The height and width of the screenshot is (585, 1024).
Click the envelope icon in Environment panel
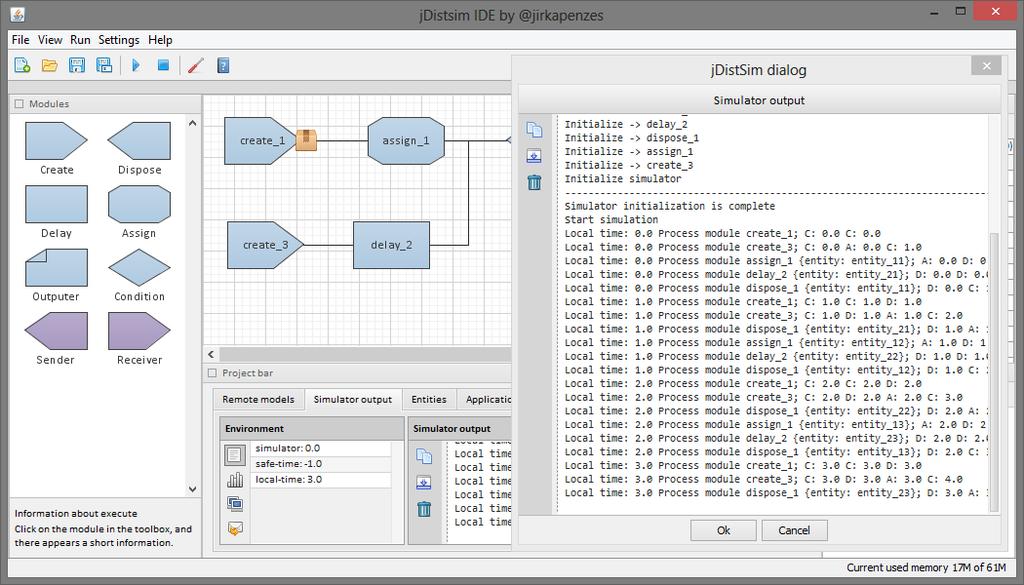(235, 528)
